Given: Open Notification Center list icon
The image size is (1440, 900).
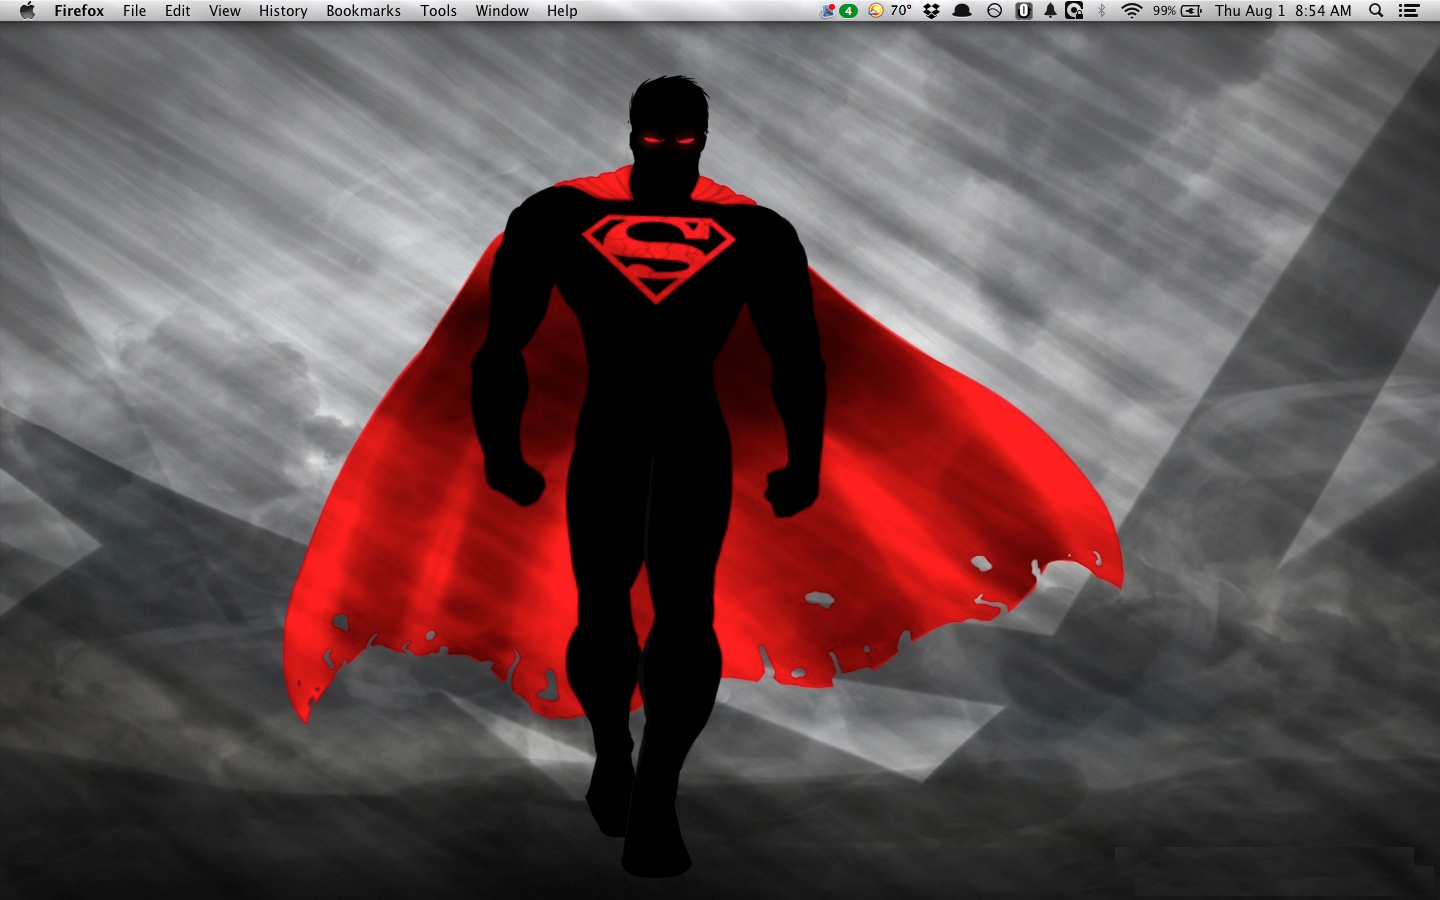Looking at the screenshot, I should click(1409, 11).
